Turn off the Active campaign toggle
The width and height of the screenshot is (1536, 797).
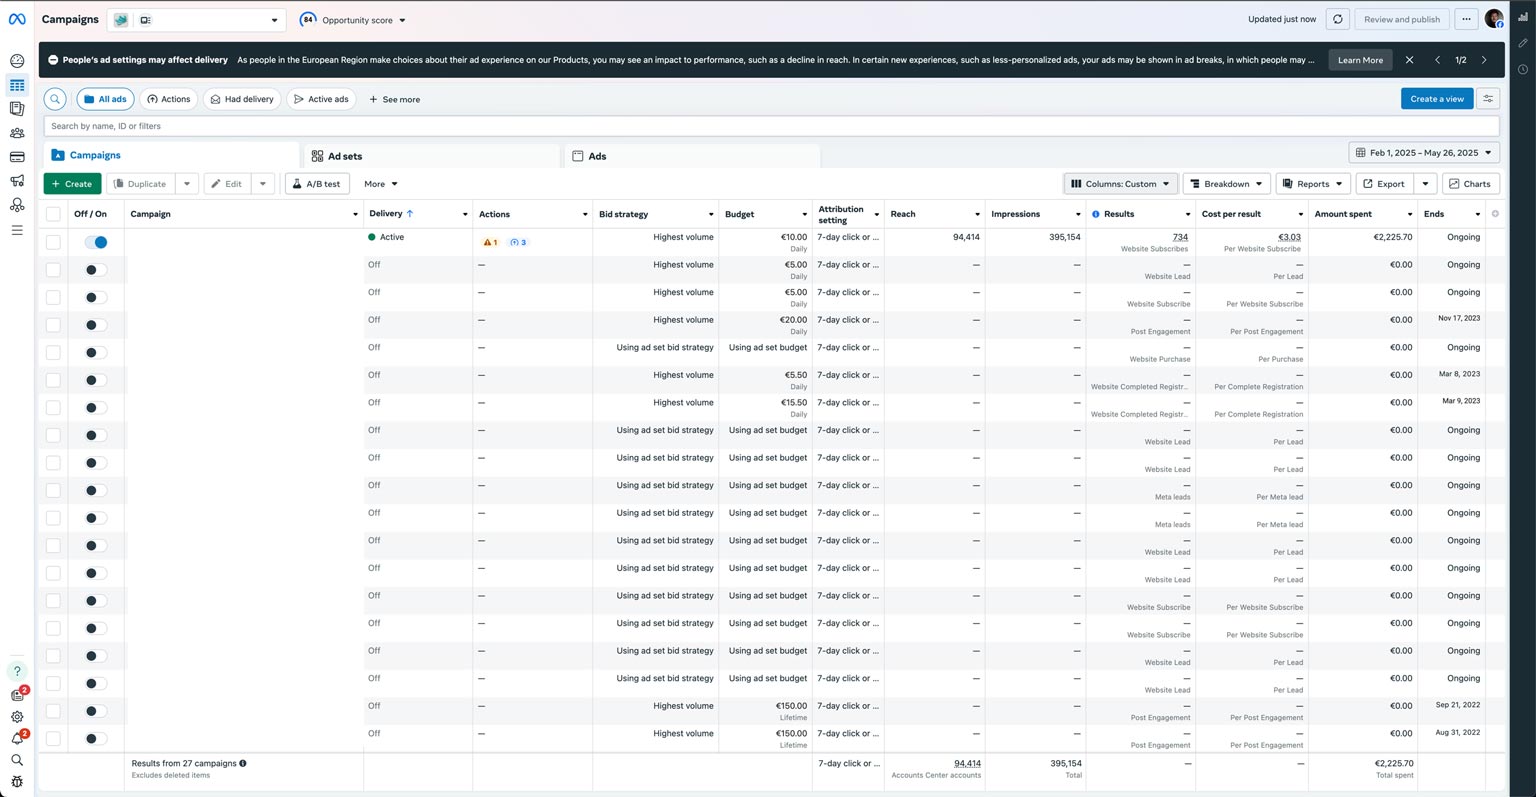96,242
